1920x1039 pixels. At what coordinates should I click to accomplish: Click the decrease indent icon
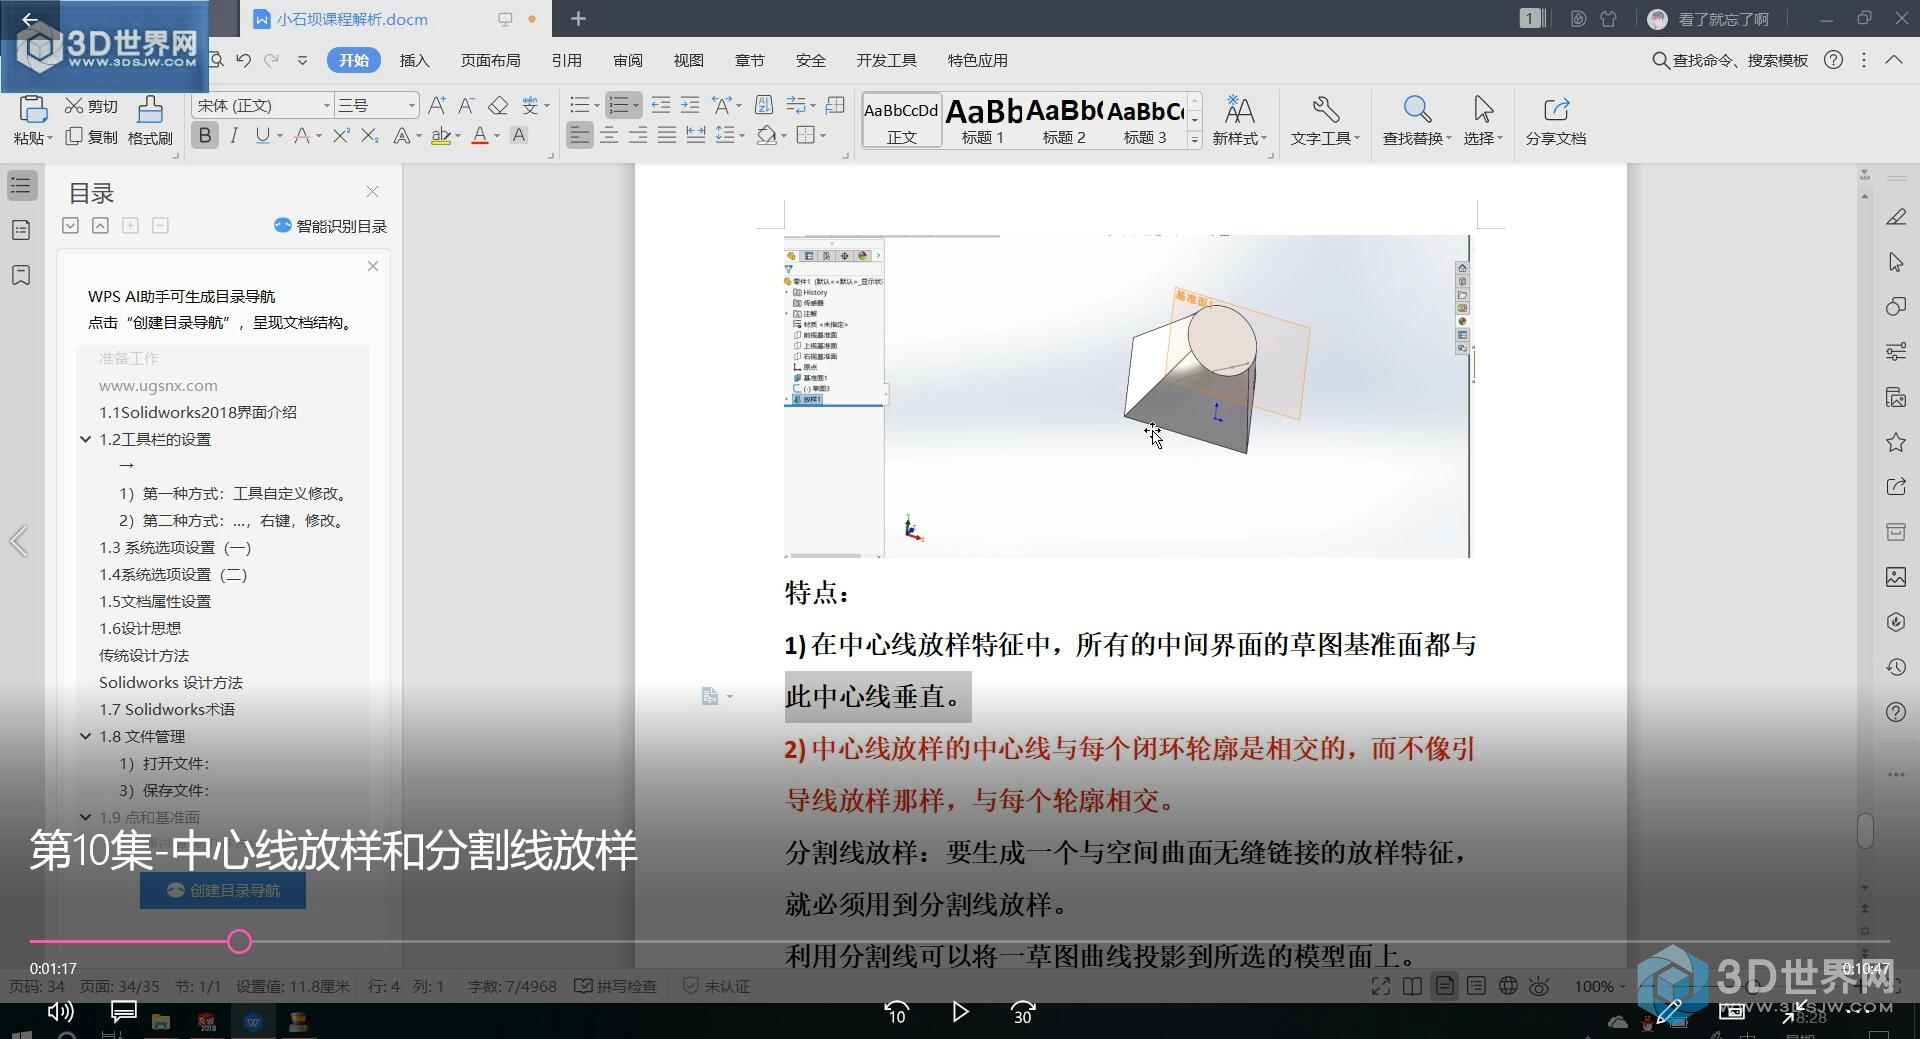[661, 105]
